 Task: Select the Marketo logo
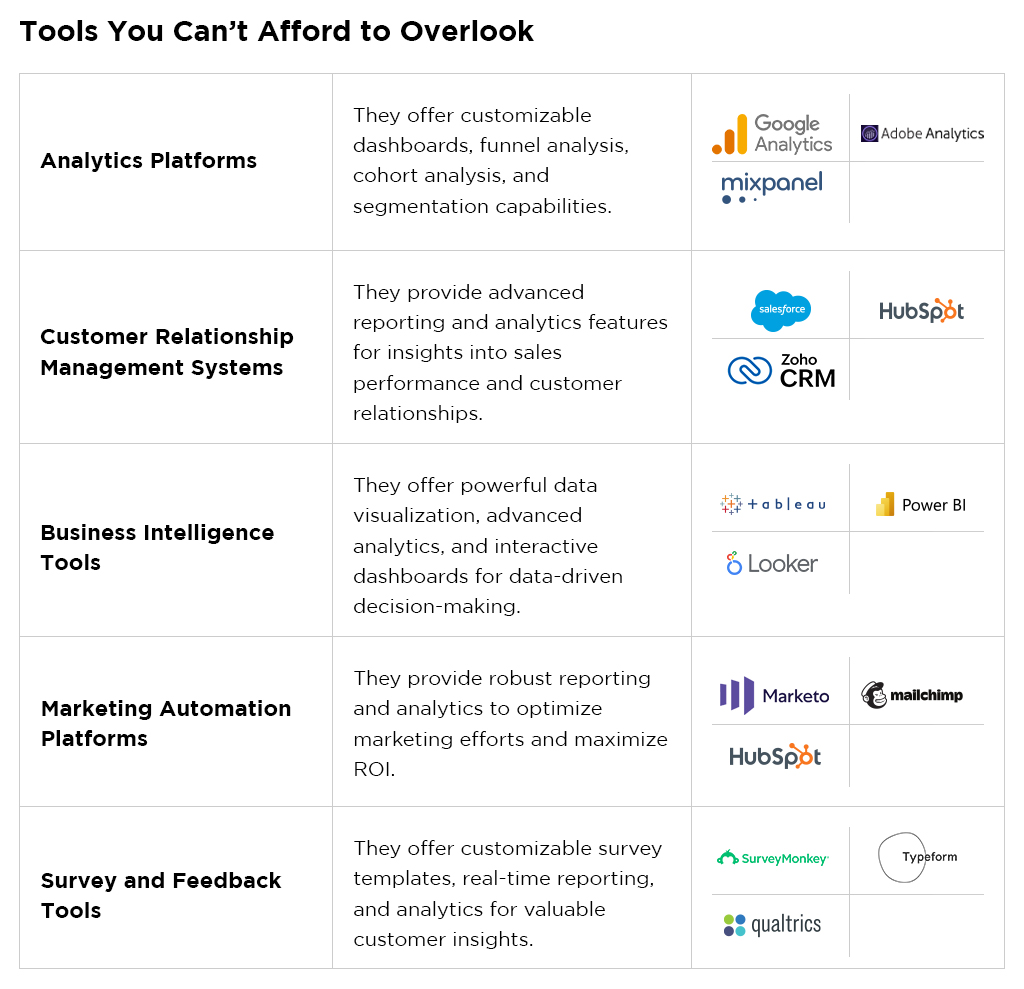coord(774,696)
